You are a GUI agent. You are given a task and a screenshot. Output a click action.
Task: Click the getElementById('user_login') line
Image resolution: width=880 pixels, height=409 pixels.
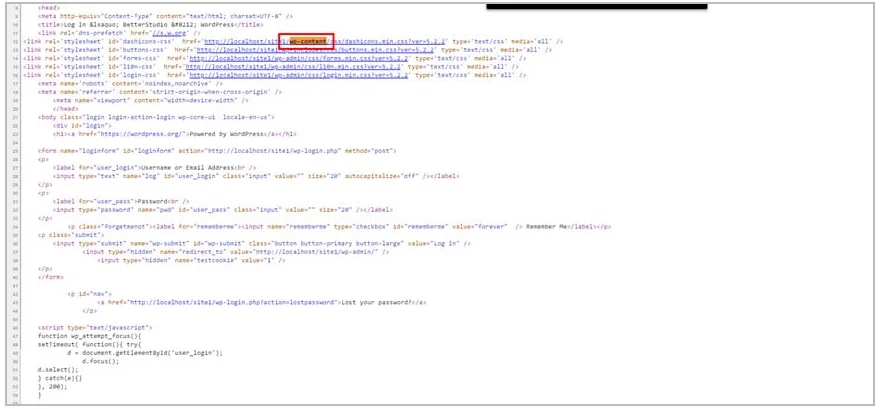(145, 353)
